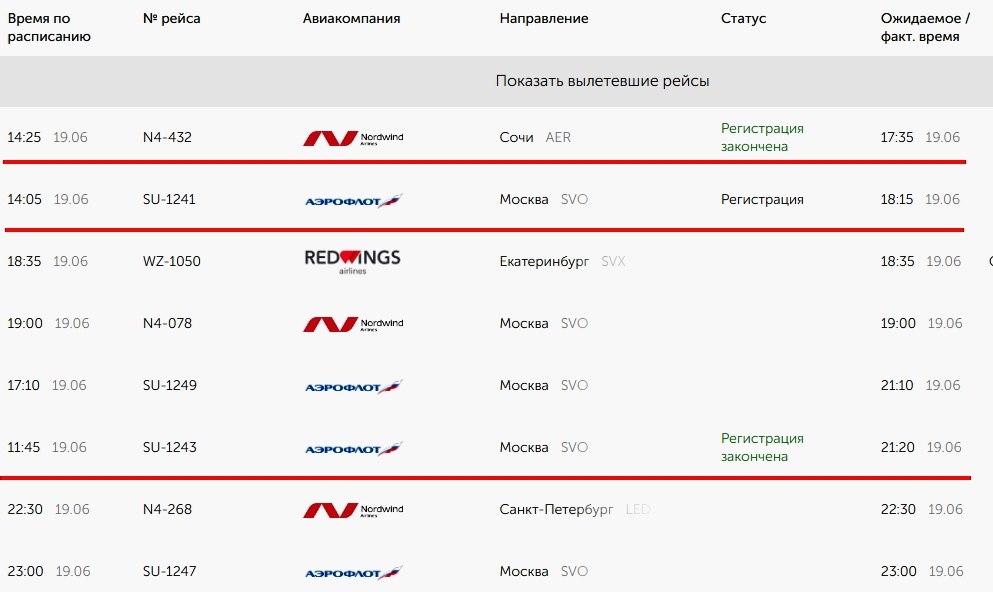993x592 pixels.
Task: Click Nordwind logo on flight N4-078 row
Action: pos(353,324)
